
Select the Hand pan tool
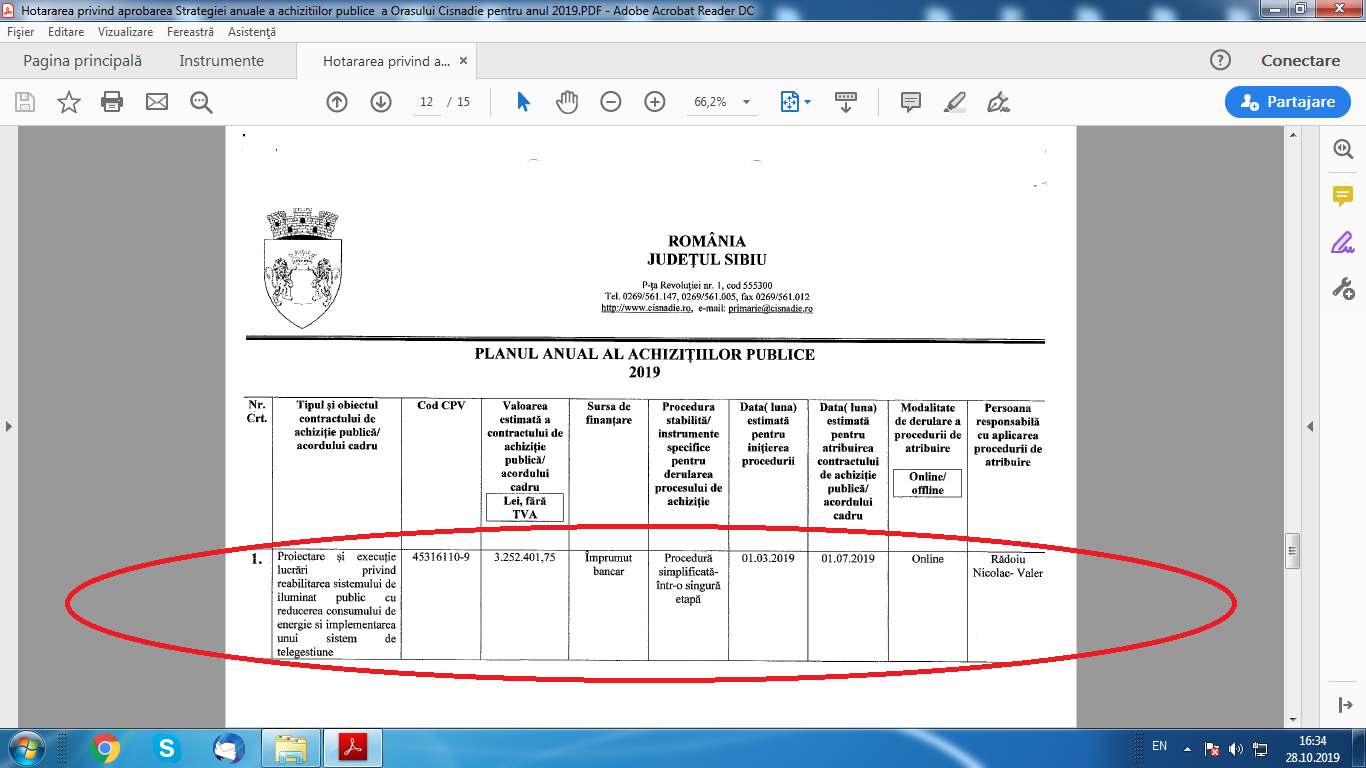coord(567,102)
